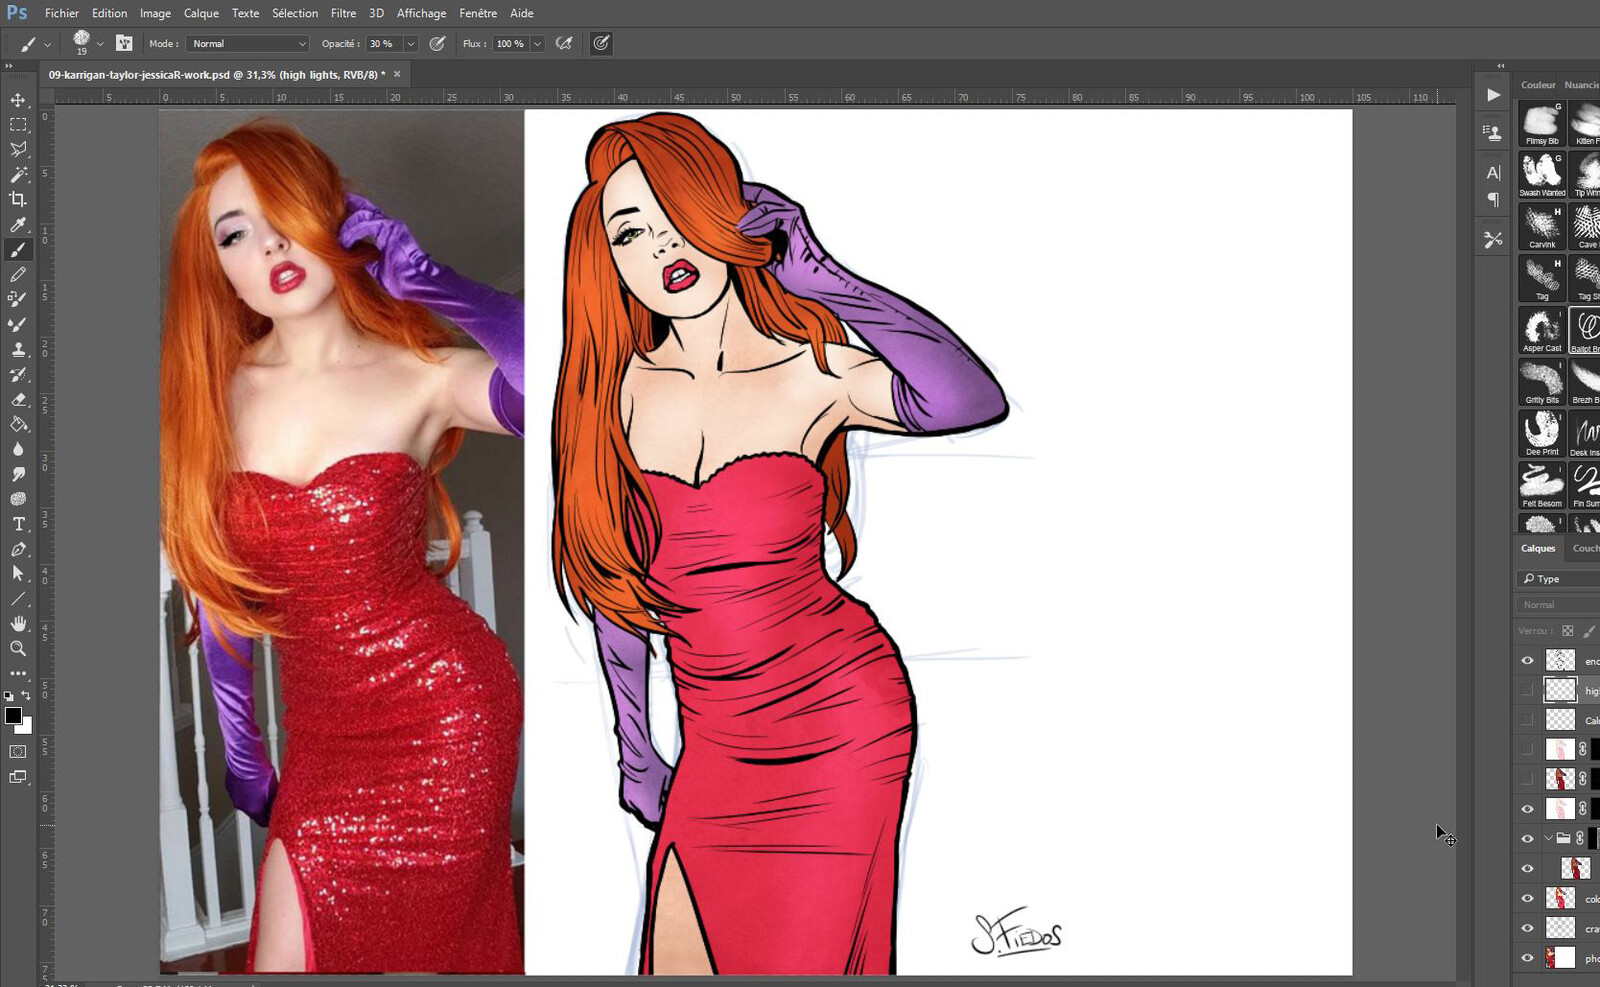Open the Affichage menu
Image resolution: width=1600 pixels, height=987 pixels.
point(421,13)
